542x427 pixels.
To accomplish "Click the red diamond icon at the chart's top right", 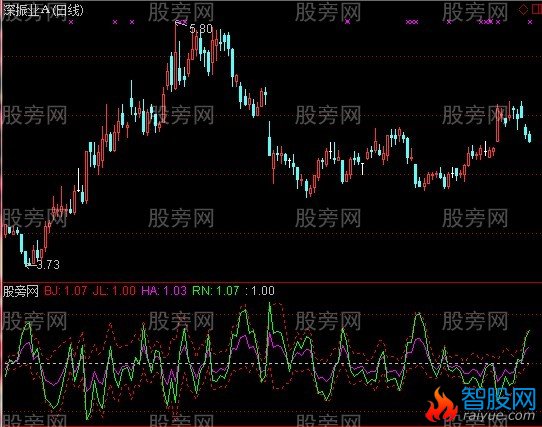I will 523,10.
